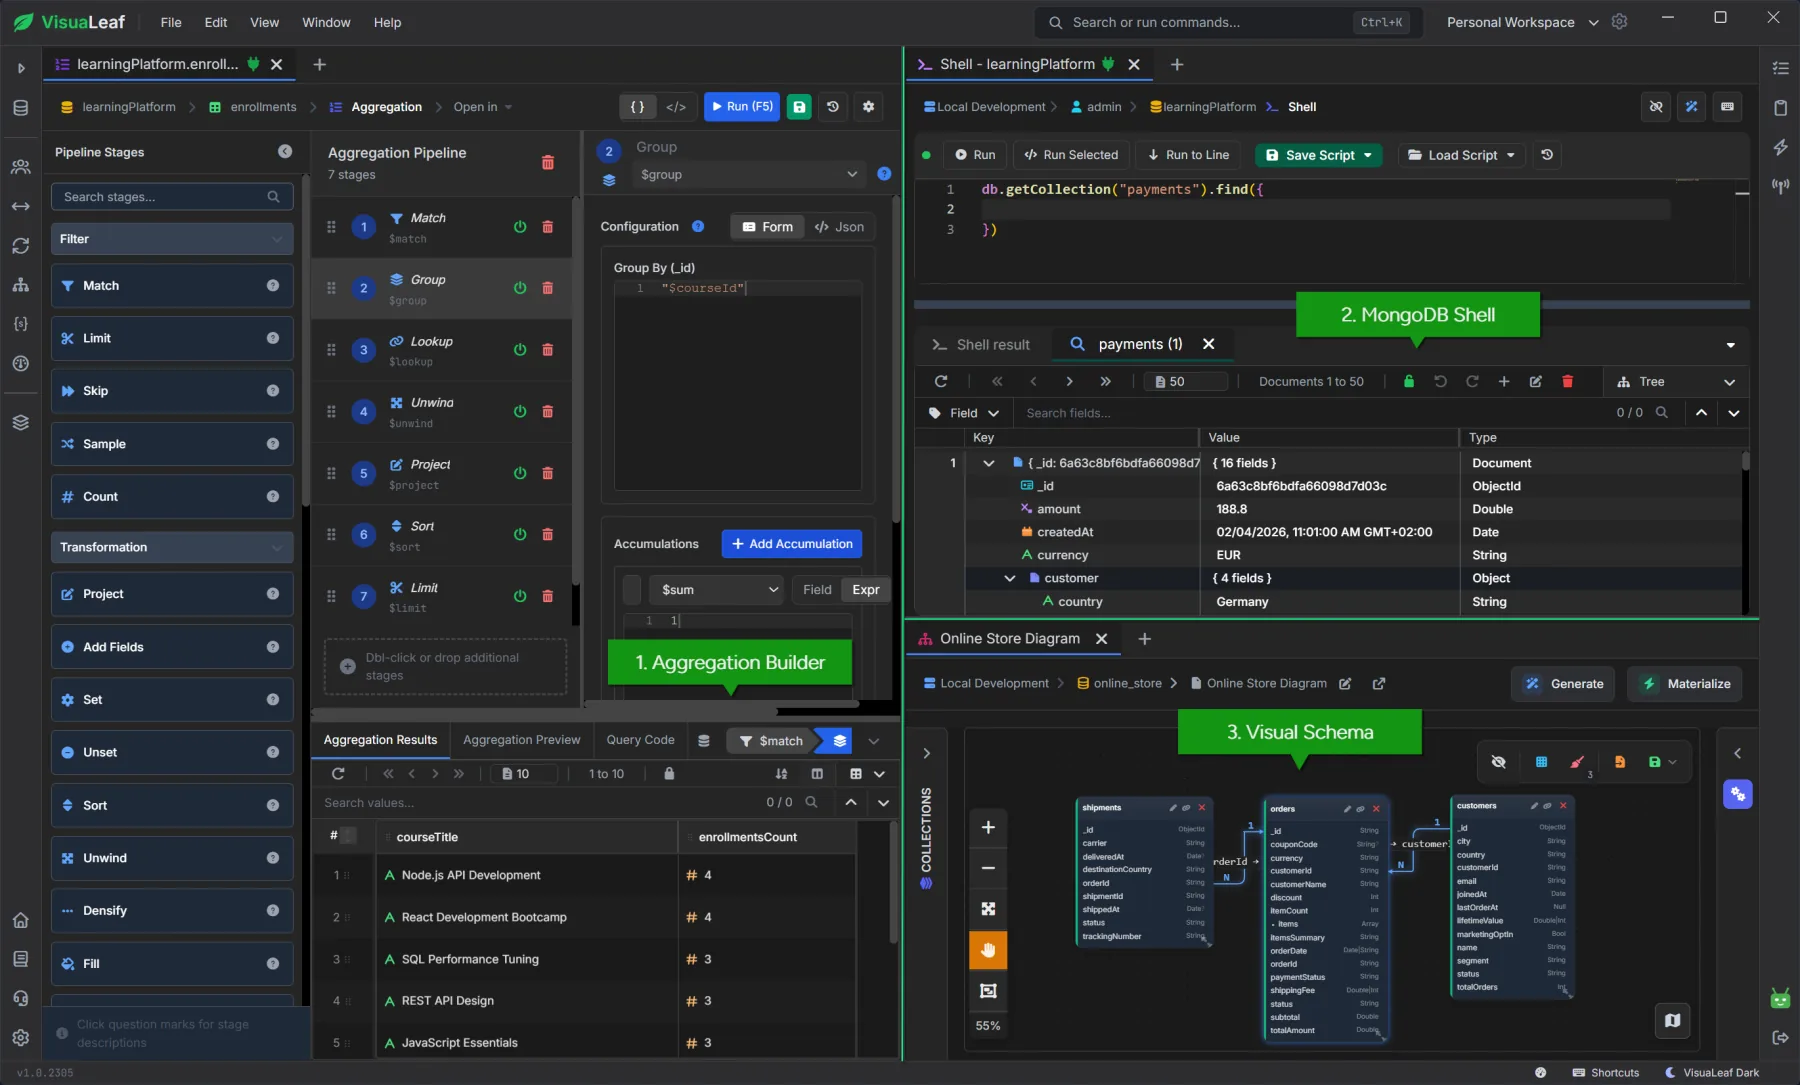Select the hand pan tool in the Online Store diagram

988,950
